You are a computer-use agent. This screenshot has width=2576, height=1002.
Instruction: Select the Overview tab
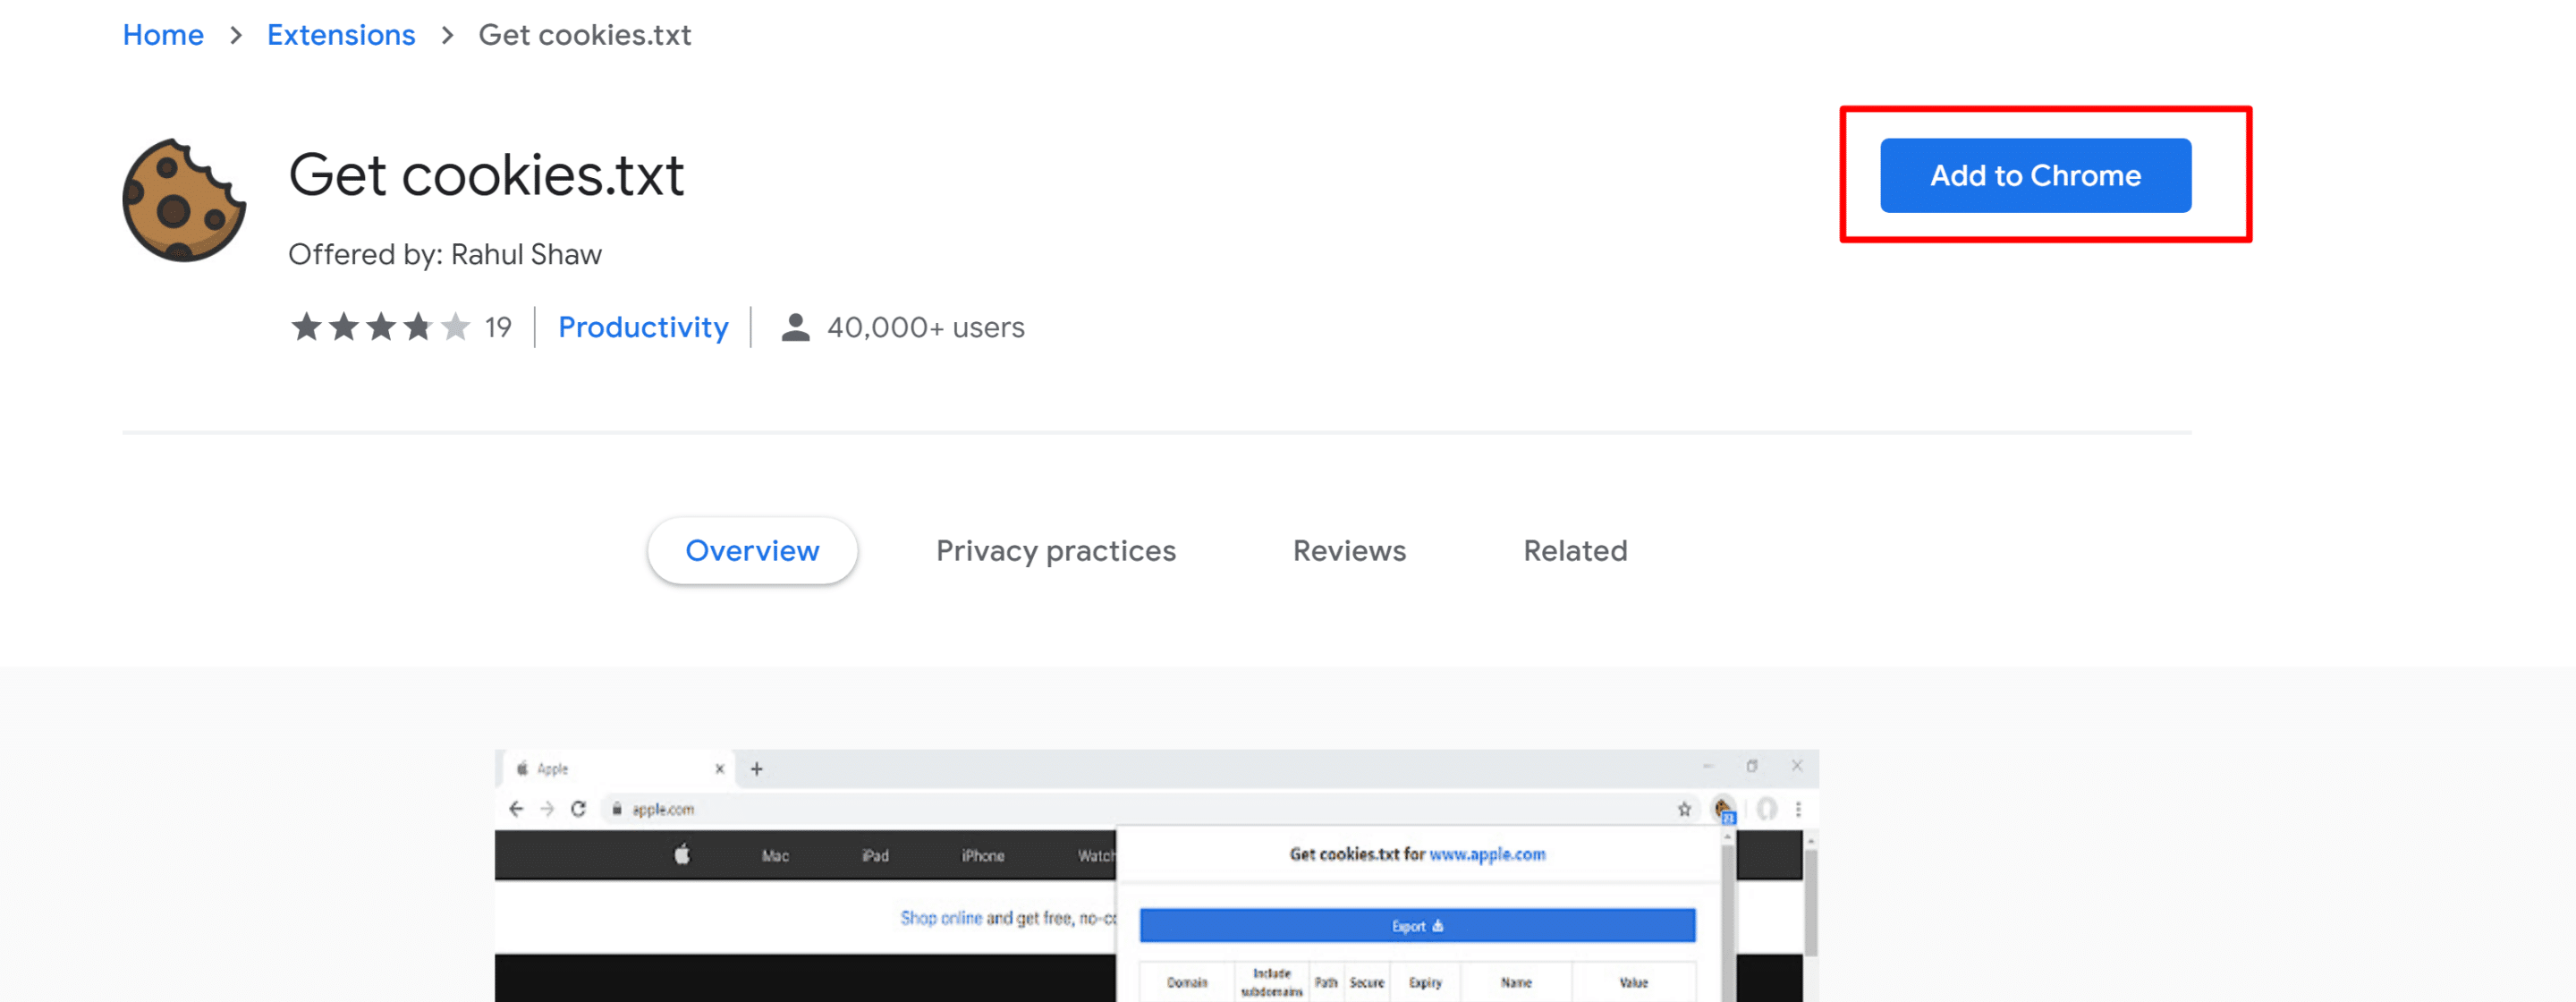click(752, 550)
